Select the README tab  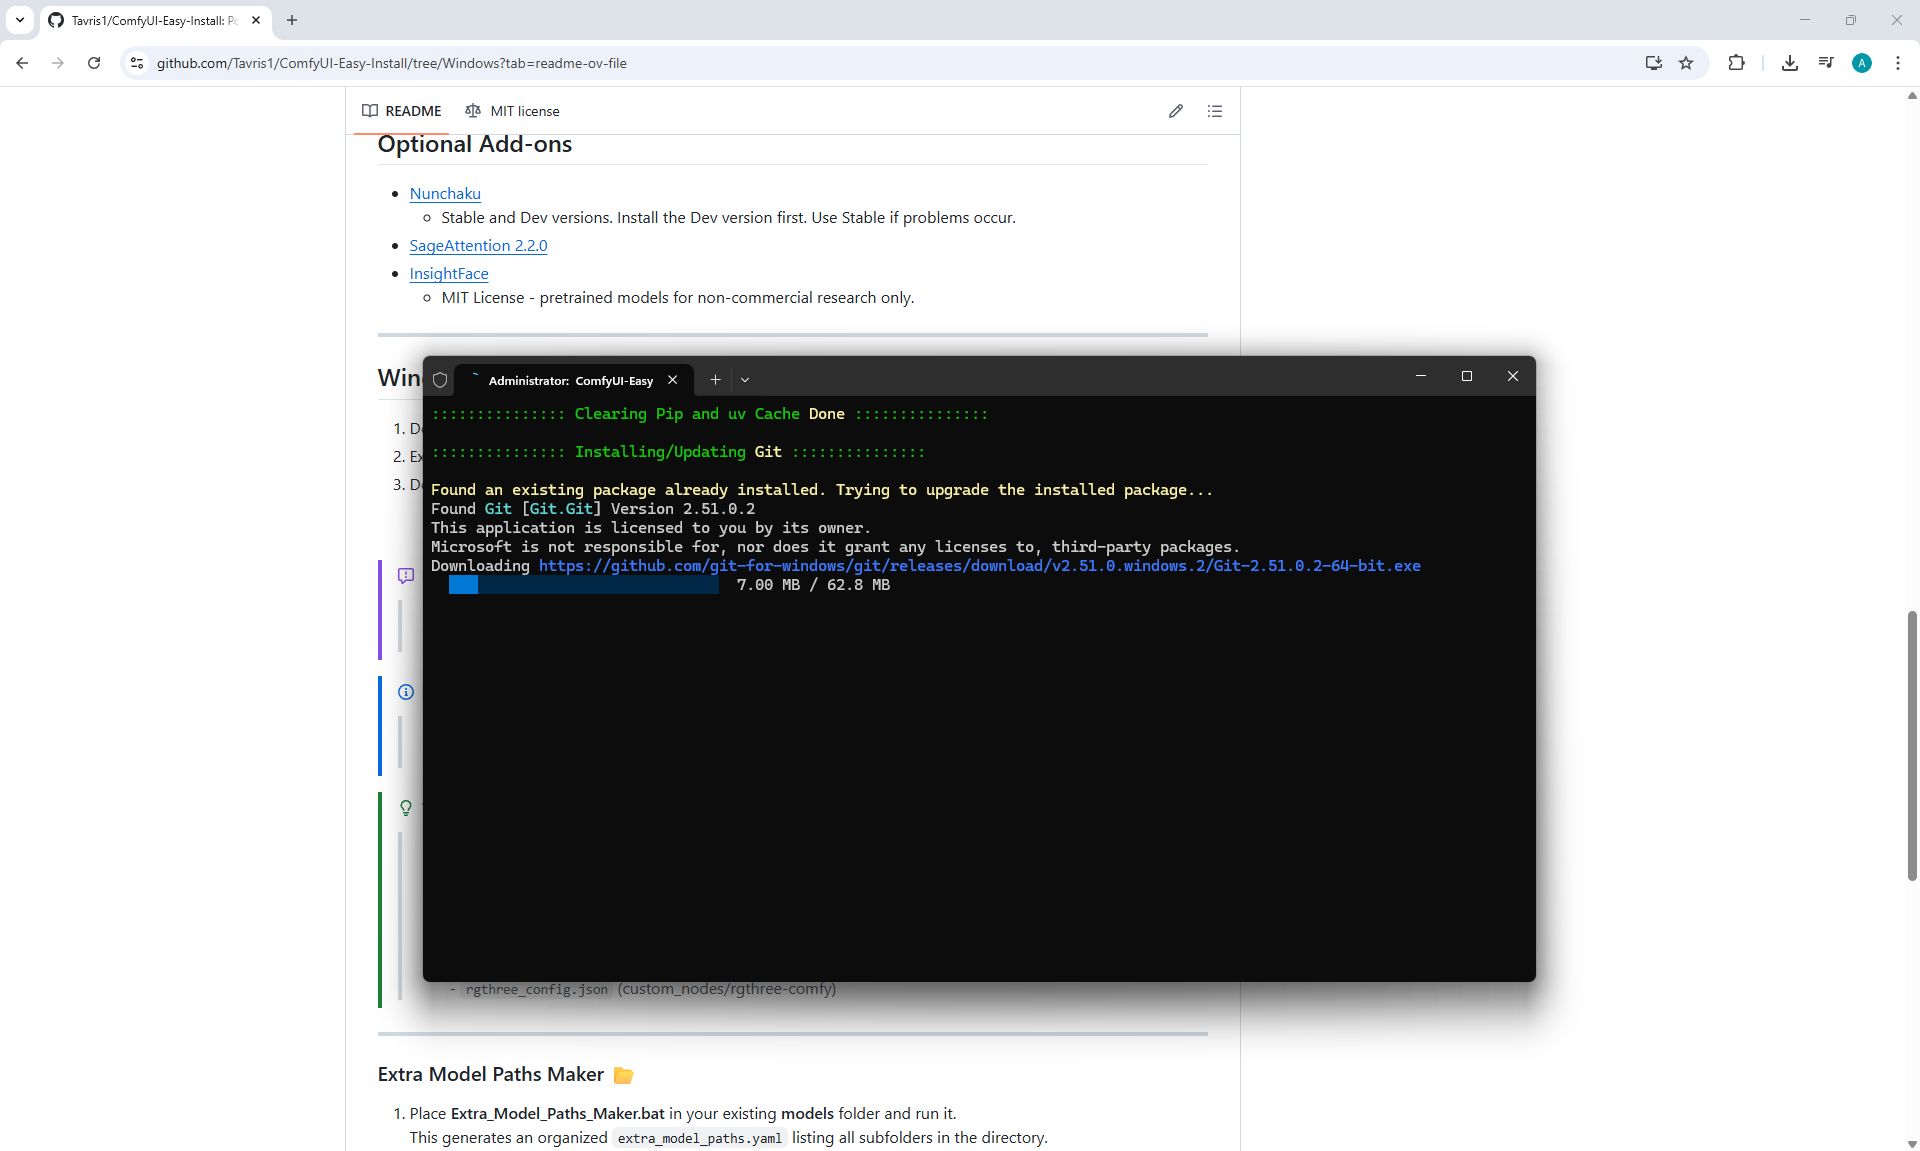point(402,111)
